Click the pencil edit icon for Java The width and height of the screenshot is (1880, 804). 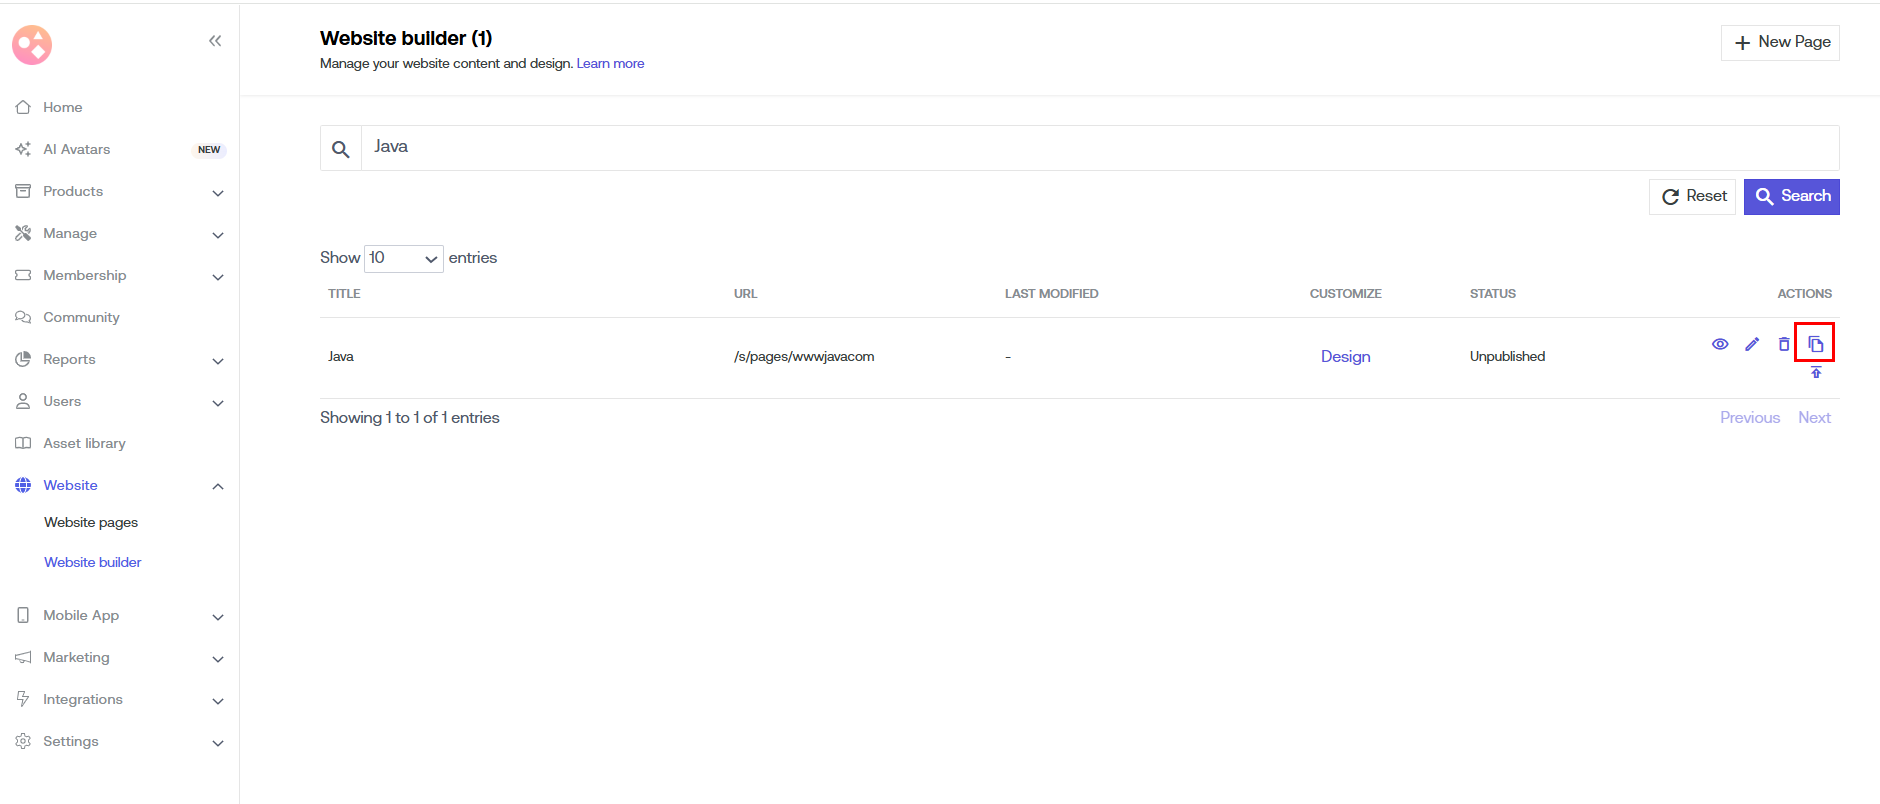point(1751,344)
